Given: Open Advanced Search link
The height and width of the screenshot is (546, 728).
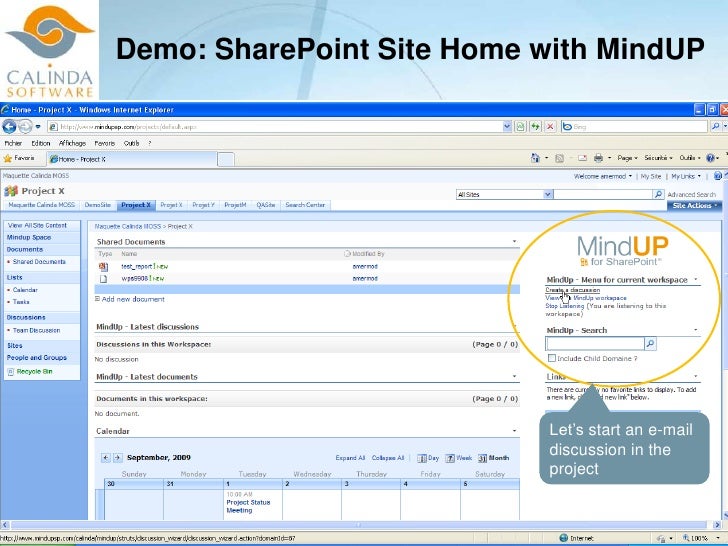Looking at the screenshot, I should [691, 195].
